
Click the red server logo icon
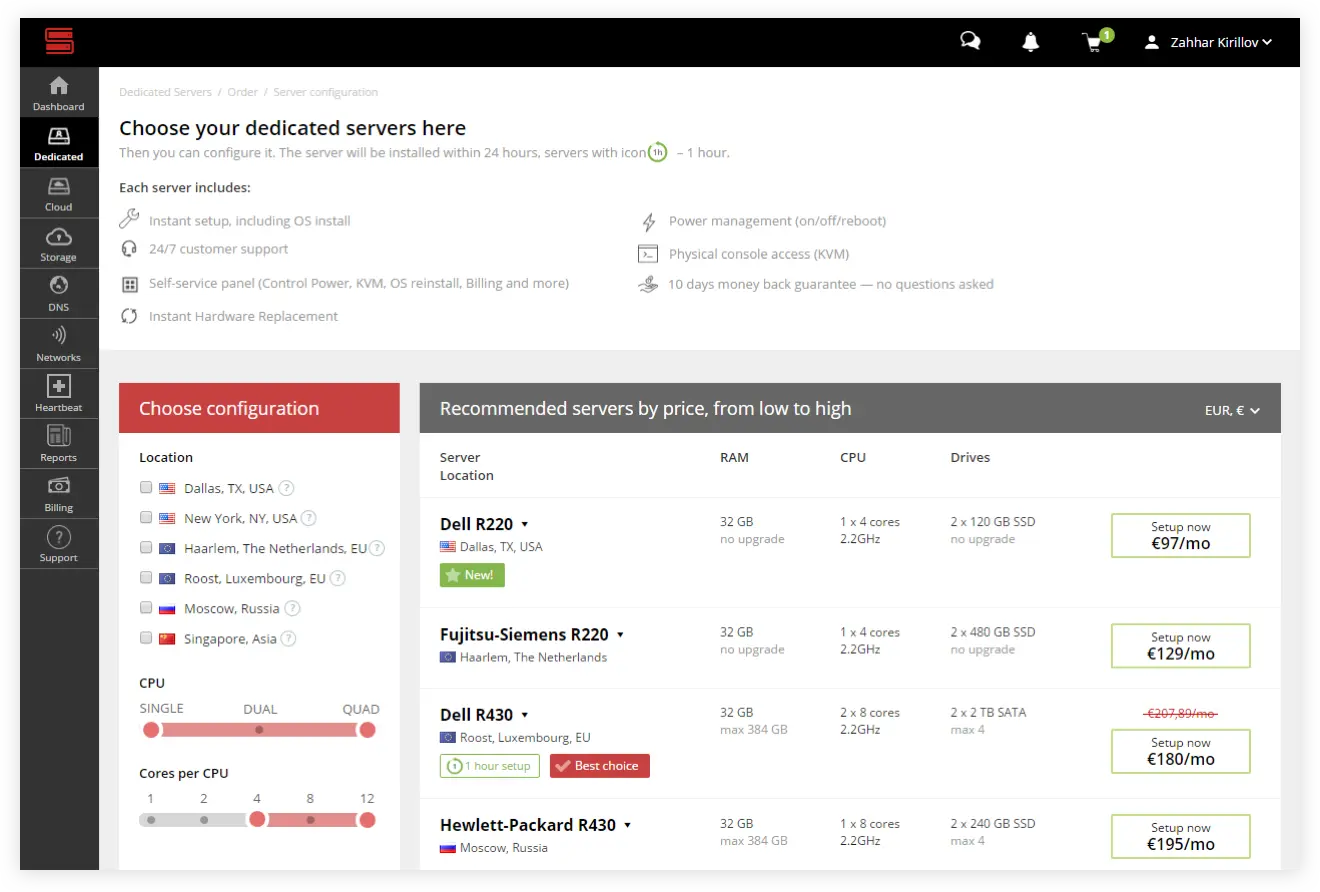coord(59,42)
